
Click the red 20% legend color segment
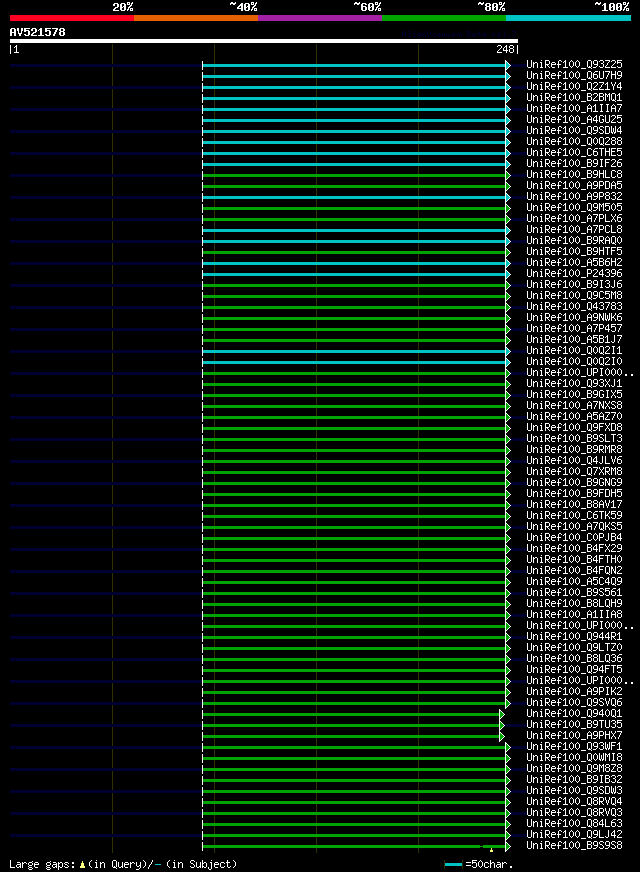(72, 18)
